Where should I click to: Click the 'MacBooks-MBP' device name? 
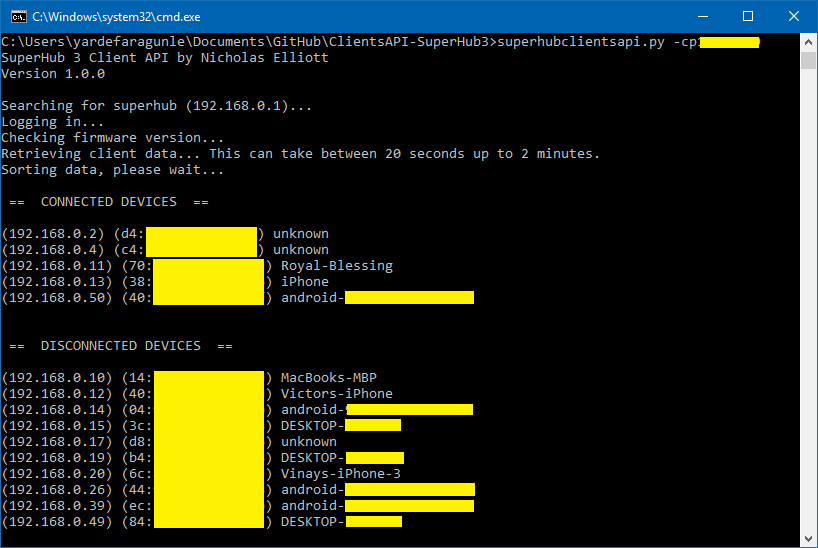(329, 378)
